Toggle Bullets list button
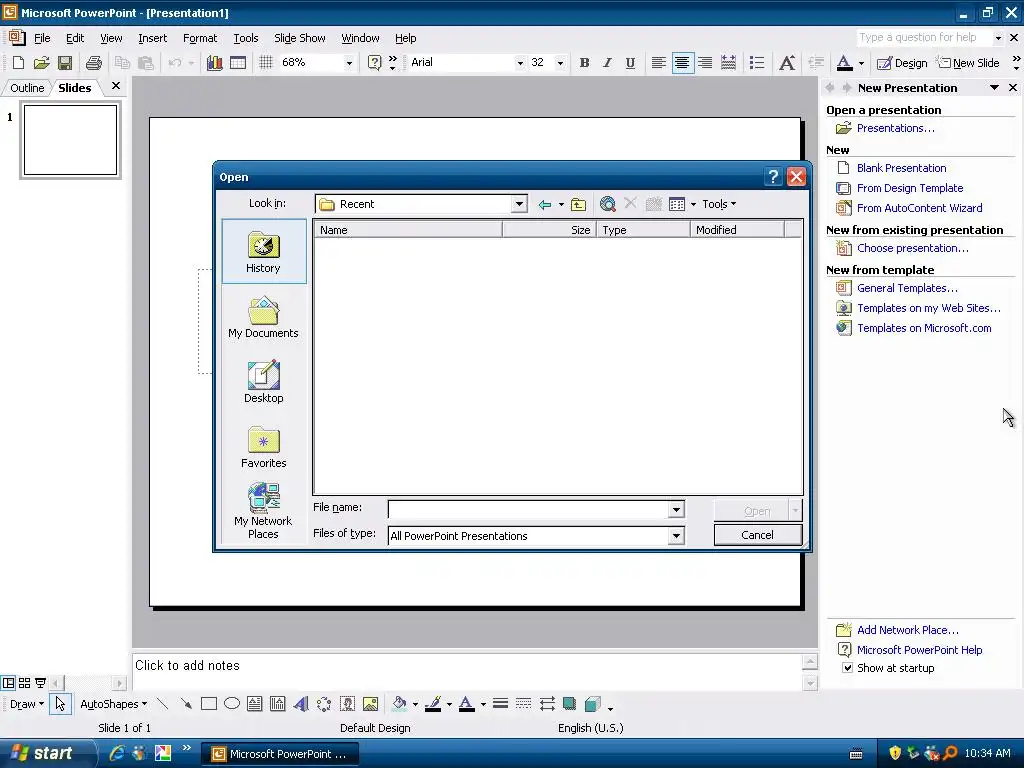The width and height of the screenshot is (1024, 768). [x=757, y=63]
